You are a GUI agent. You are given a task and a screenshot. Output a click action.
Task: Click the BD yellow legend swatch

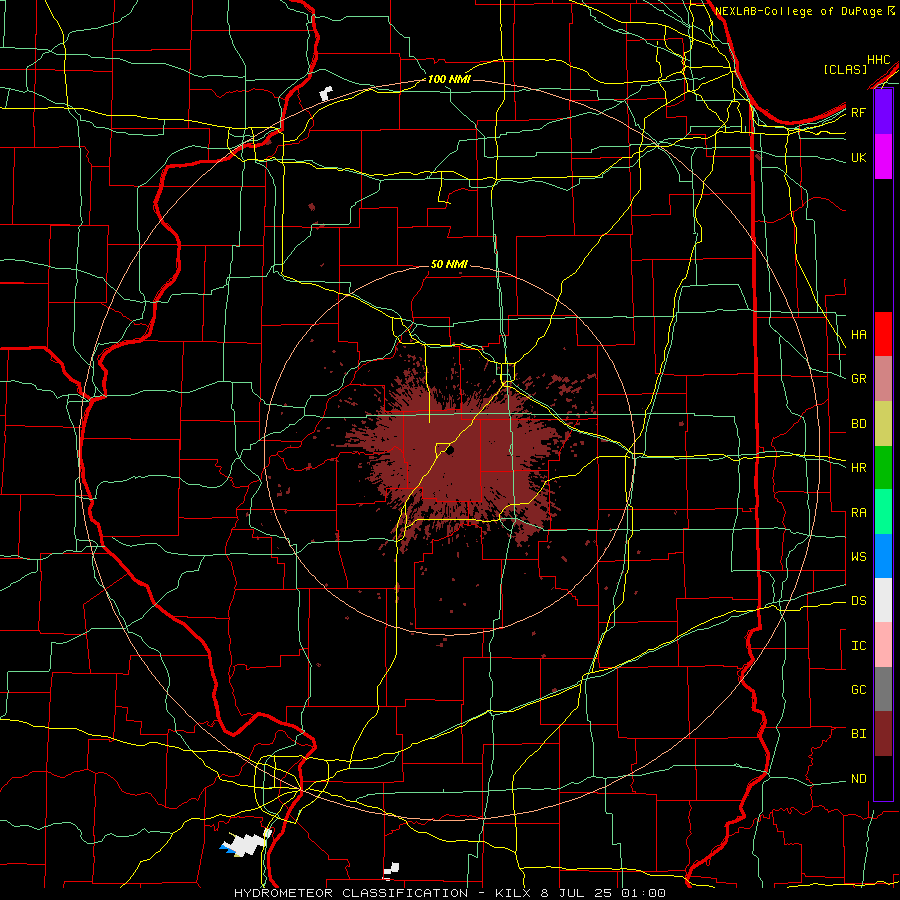pyautogui.click(x=883, y=424)
